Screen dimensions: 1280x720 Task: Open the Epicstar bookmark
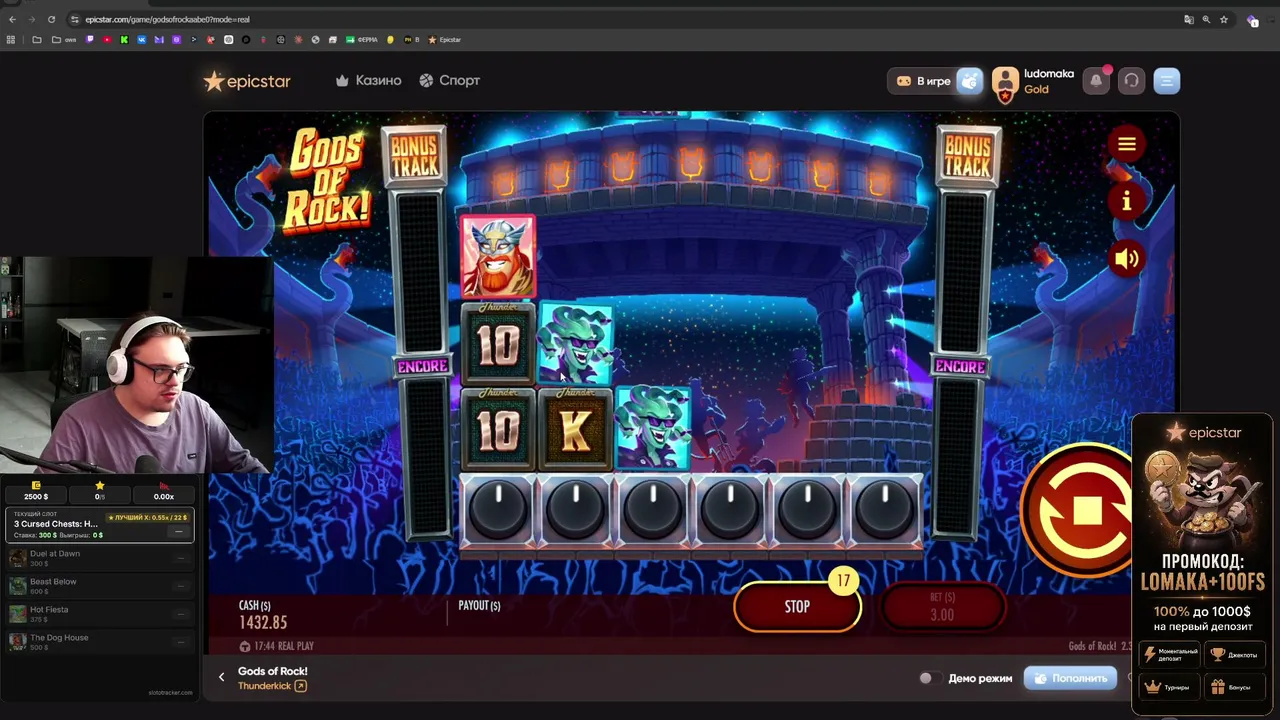point(445,40)
